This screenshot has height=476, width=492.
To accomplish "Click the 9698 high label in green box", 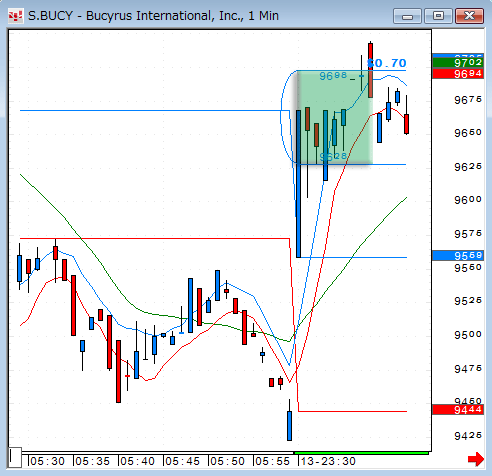I will 333,76.
